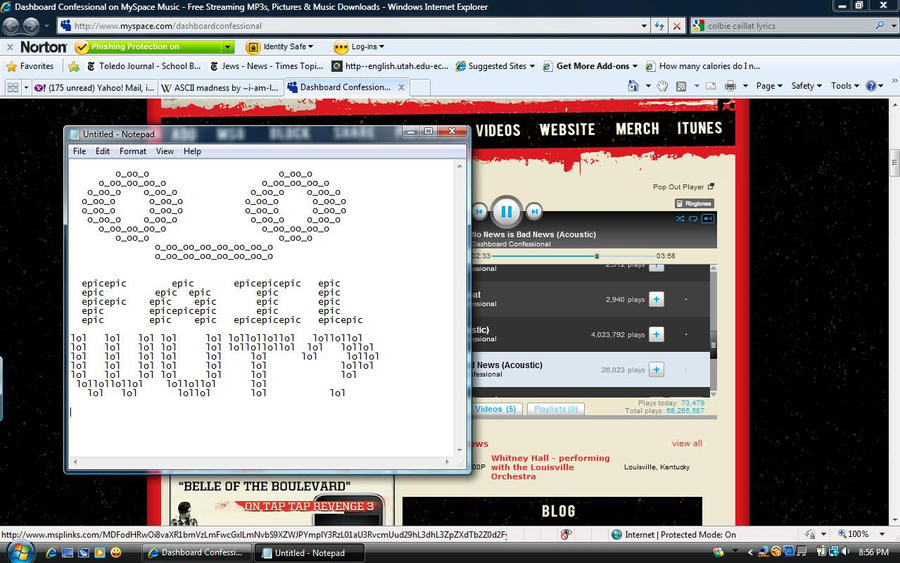Stop loading with the red X icon
This screenshot has width=900, height=563.
pyautogui.click(x=677, y=26)
